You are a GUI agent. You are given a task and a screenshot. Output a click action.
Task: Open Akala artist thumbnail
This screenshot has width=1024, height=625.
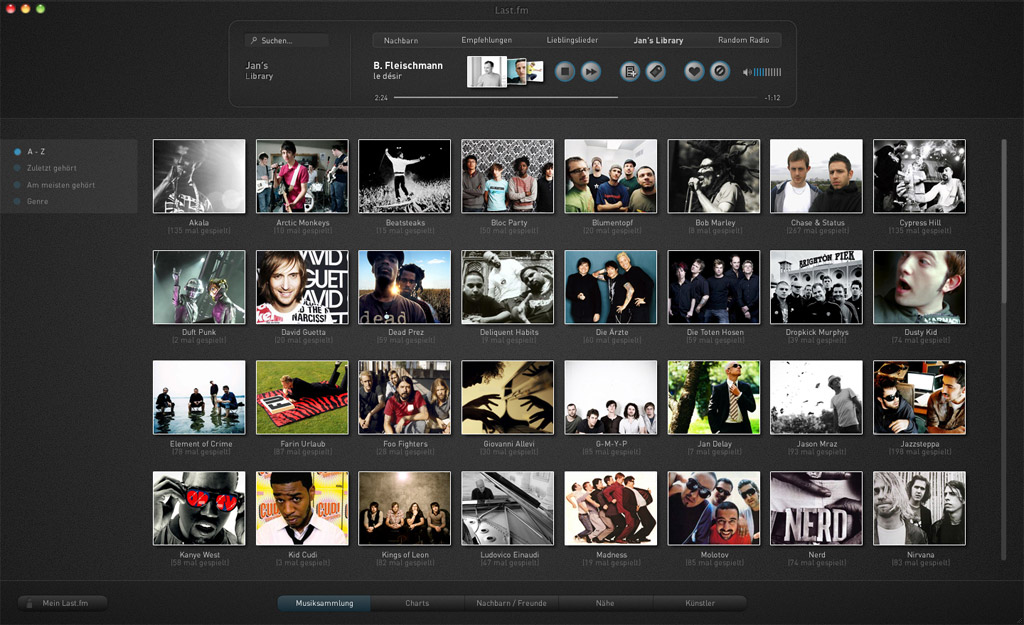(x=199, y=176)
